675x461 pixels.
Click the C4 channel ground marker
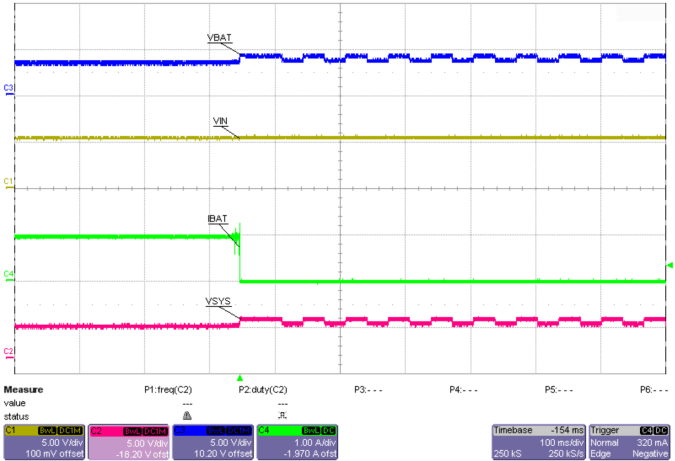click(9, 275)
